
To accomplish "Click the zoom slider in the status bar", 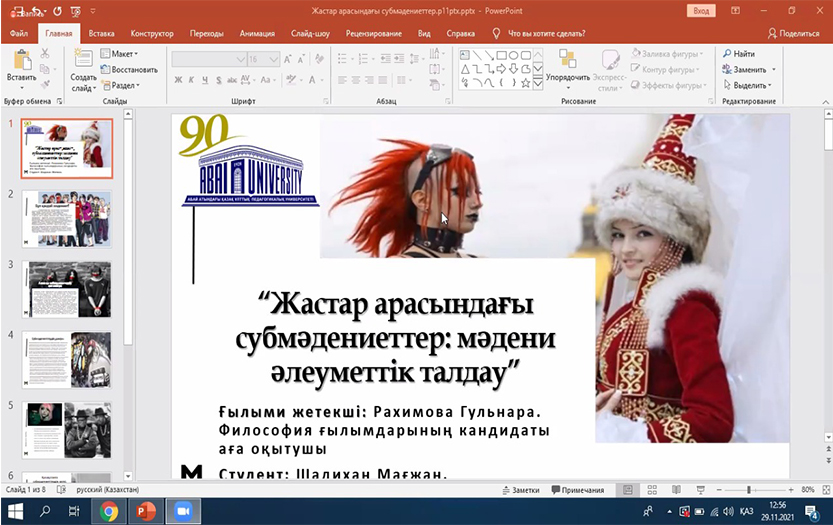I will click(x=750, y=490).
